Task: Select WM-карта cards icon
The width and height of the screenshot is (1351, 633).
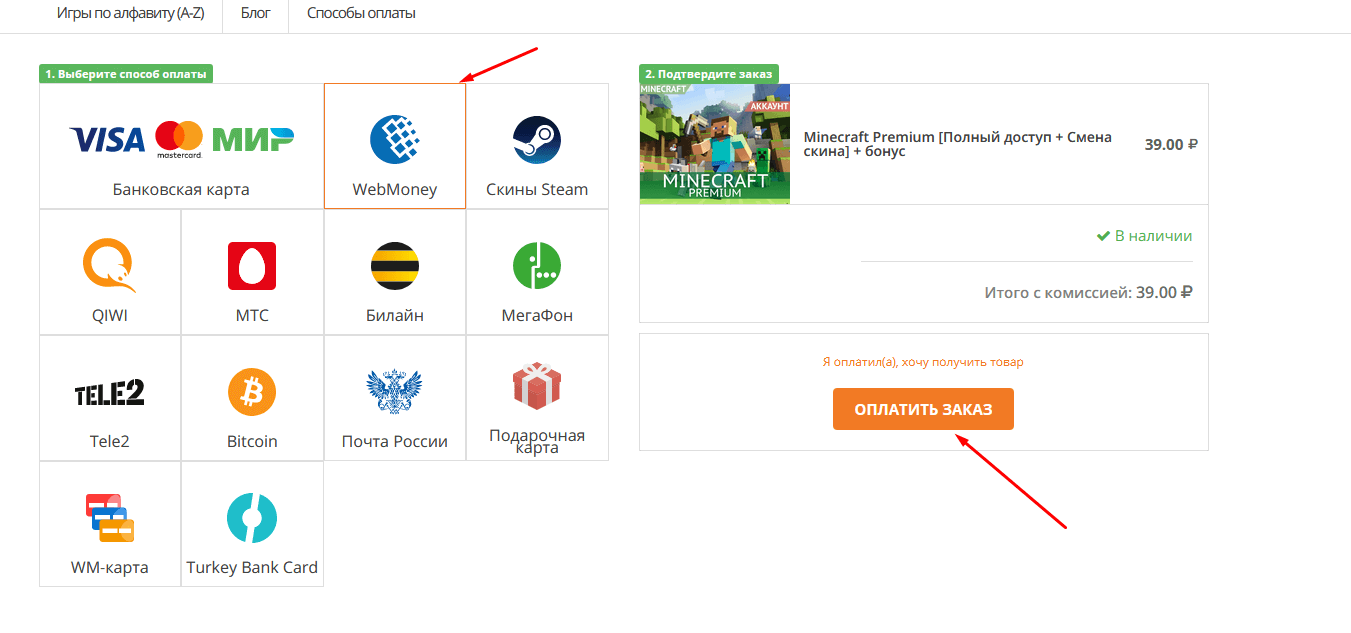Action: click(x=110, y=518)
